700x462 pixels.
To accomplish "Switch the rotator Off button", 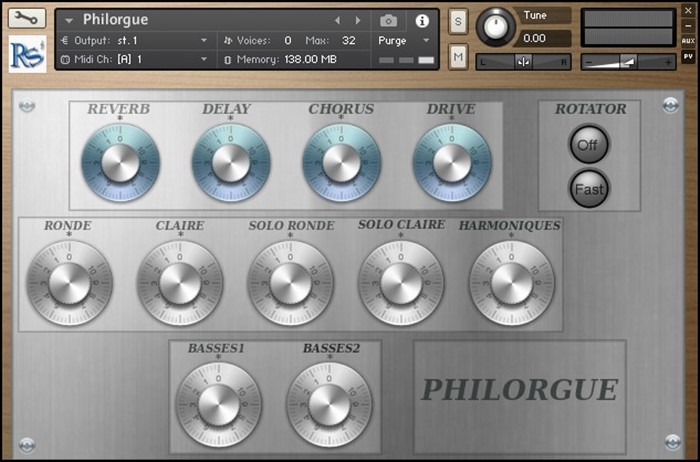I will coord(587,144).
